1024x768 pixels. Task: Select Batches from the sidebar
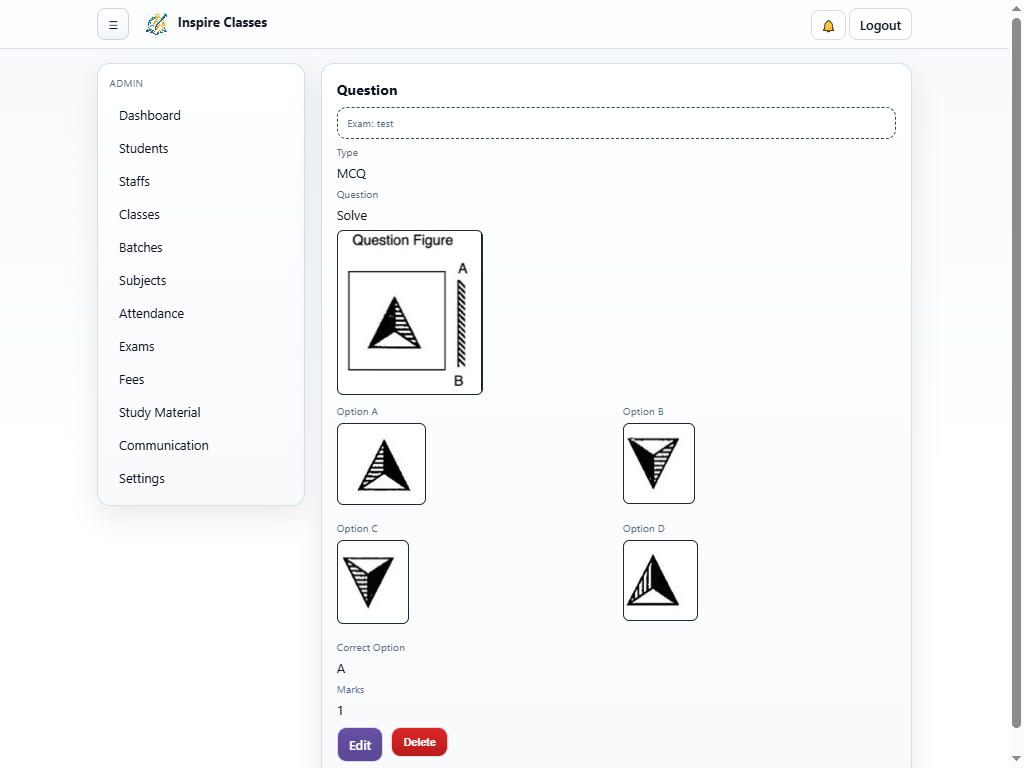coord(141,248)
